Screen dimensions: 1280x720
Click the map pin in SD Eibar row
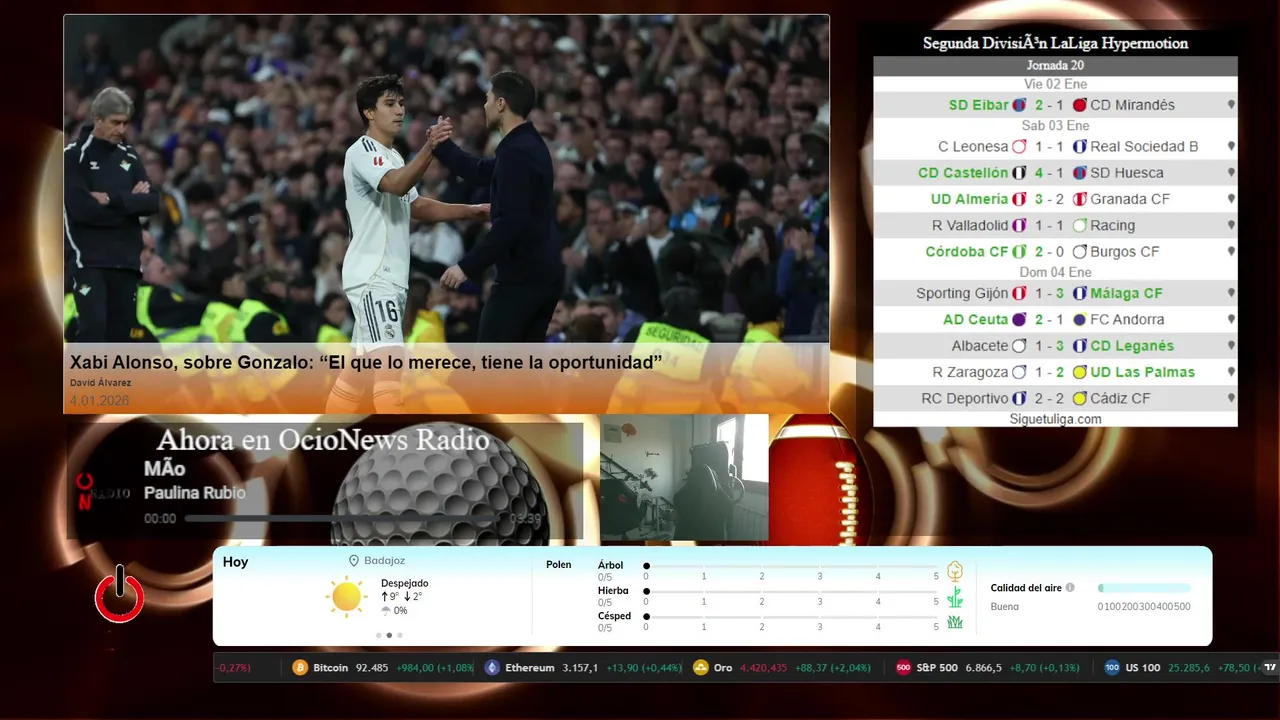pyautogui.click(x=1231, y=104)
